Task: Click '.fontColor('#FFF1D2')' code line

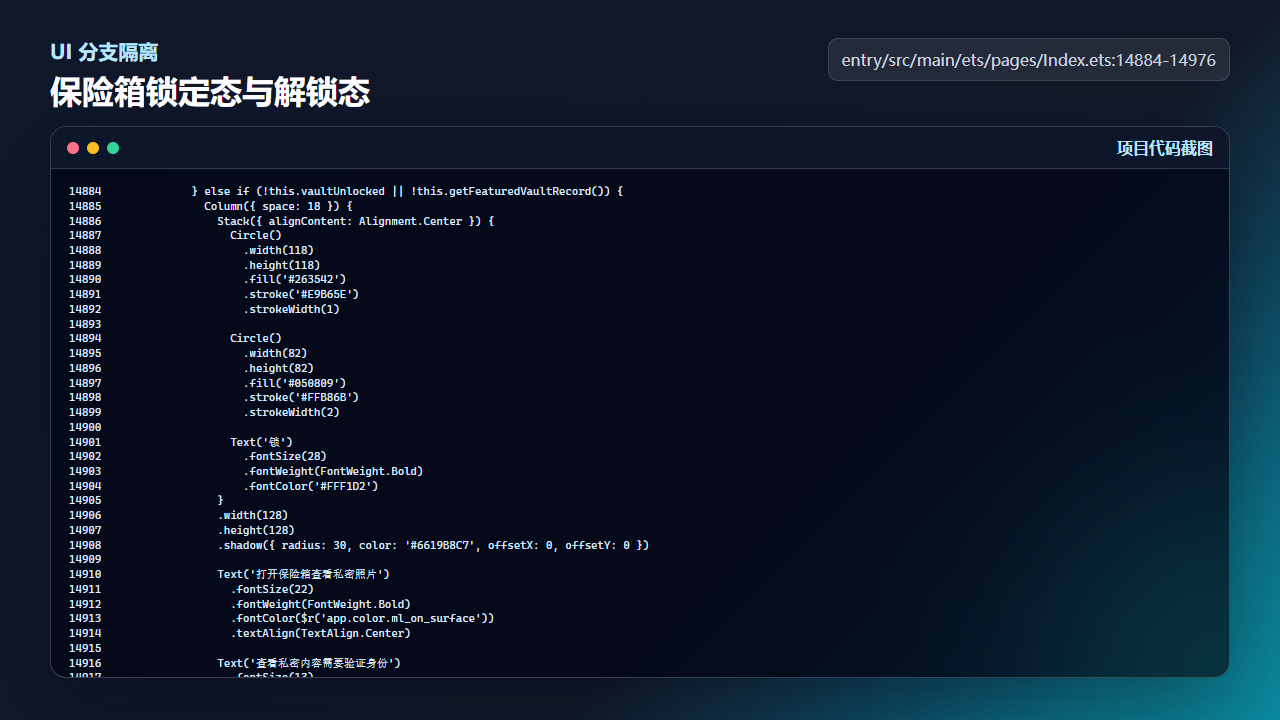Action: (311, 486)
